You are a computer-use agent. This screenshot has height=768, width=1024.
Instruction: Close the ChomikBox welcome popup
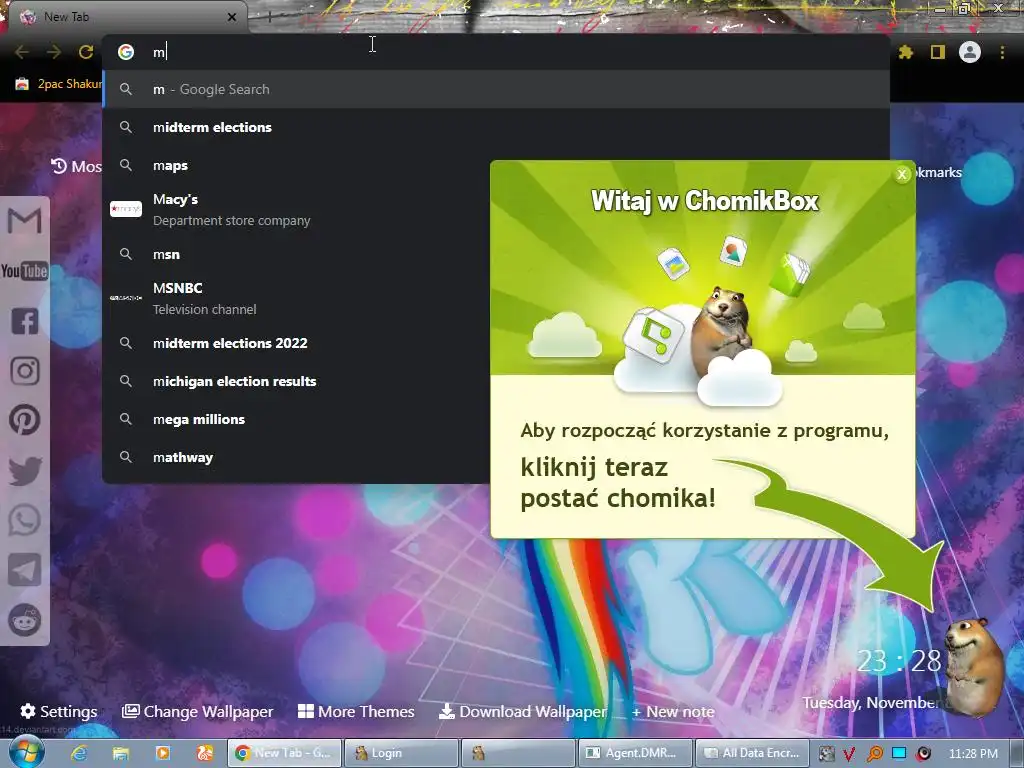pyautogui.click(x=902, y=174)
